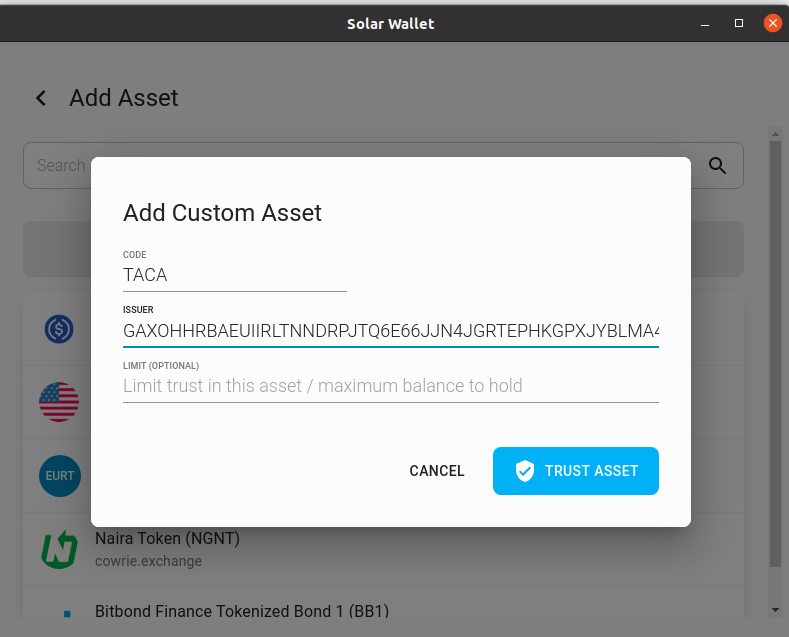Maximize the Solar Wallet window

click(x=739, y=23)
